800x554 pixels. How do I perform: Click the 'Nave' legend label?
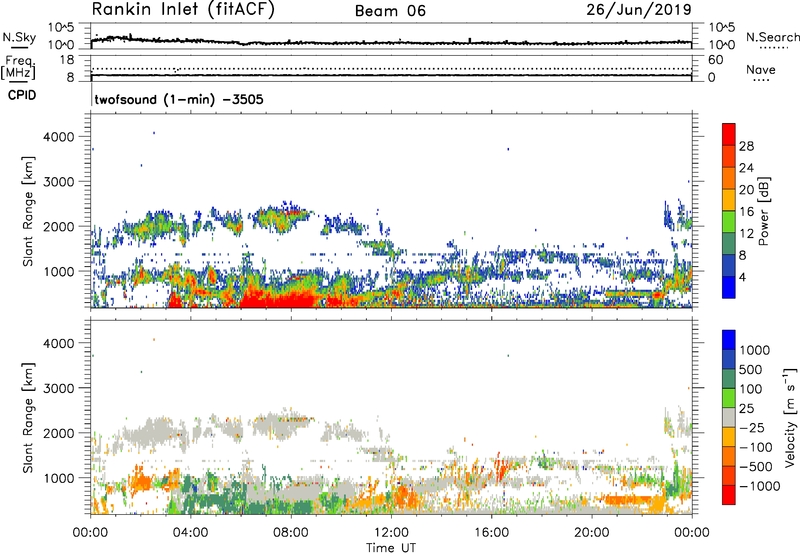761,70
